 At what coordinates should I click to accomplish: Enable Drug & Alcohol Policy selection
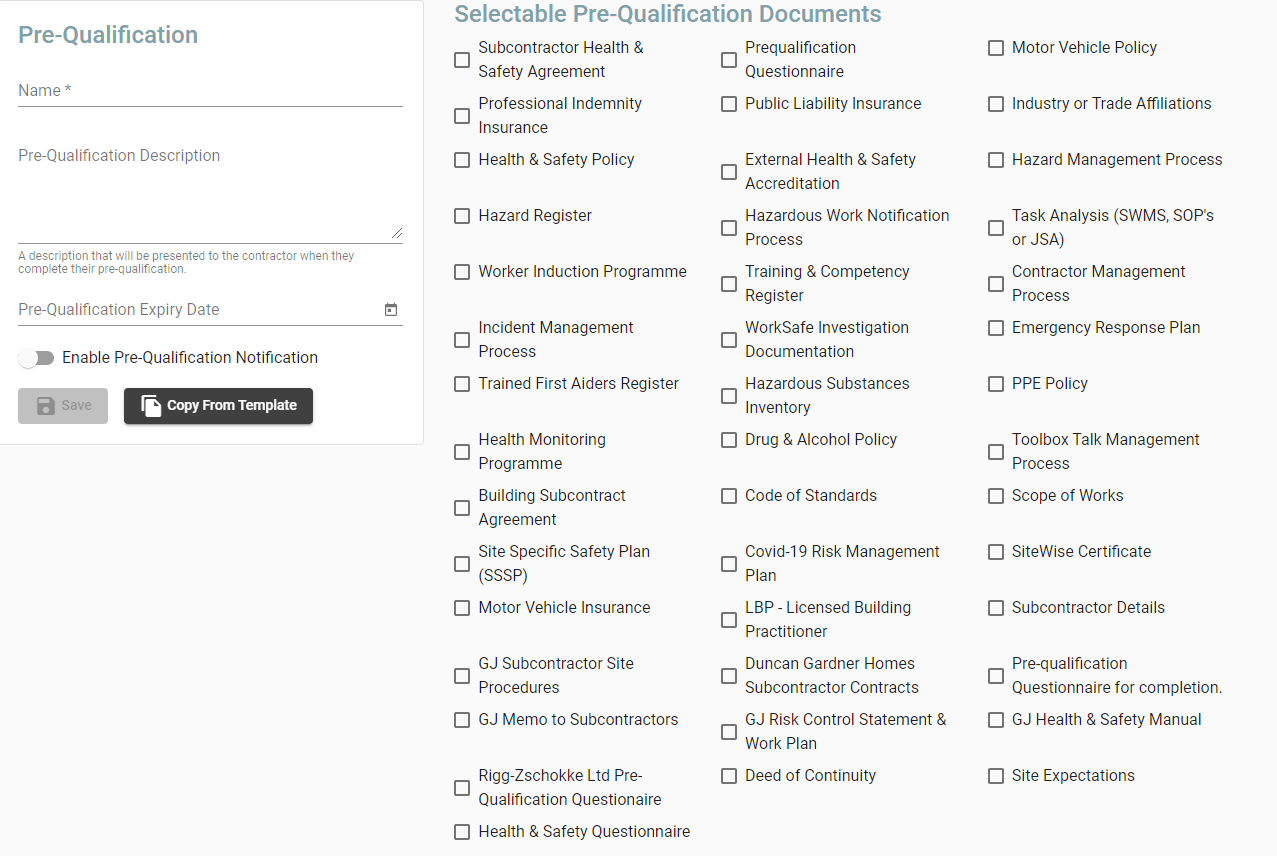[x=728, y=440]
